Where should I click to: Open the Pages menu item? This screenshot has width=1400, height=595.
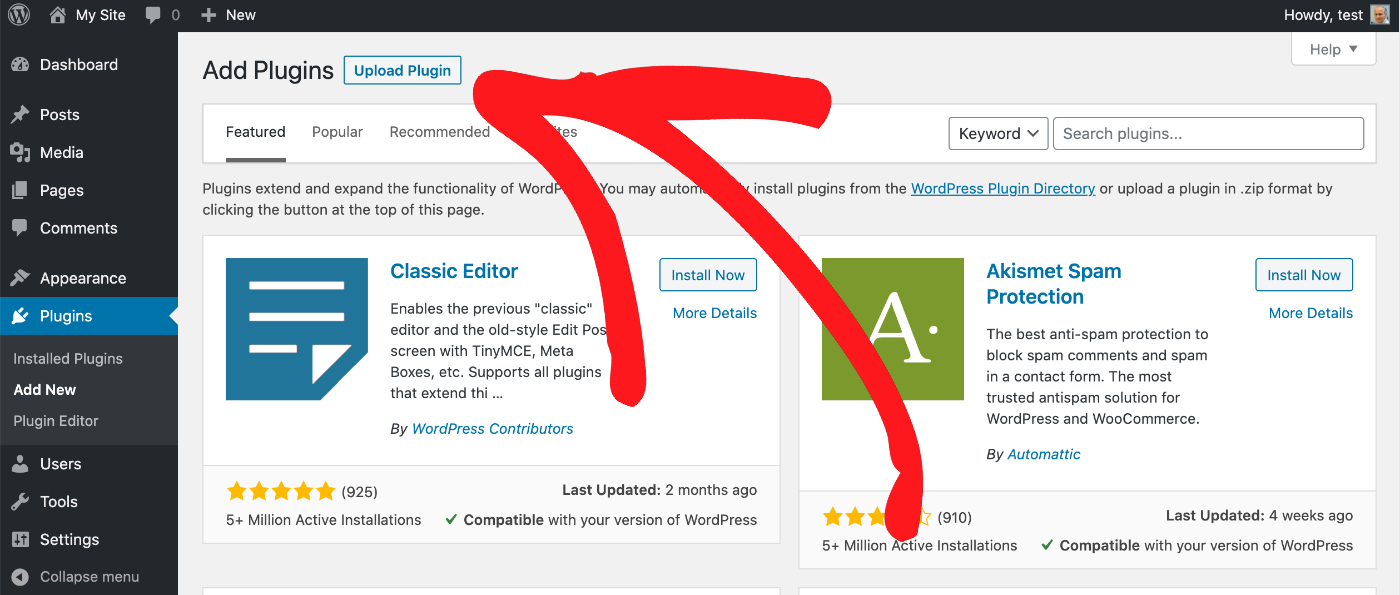[89, 191]
